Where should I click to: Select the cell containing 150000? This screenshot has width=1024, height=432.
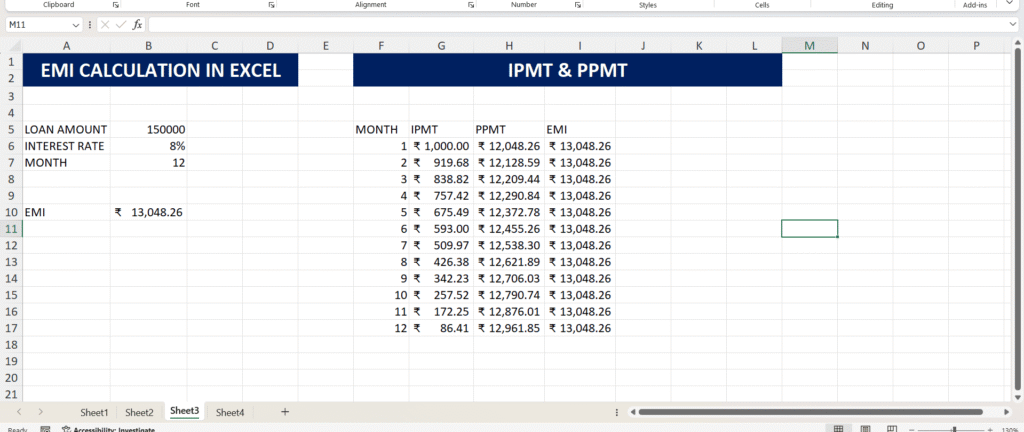(149, 129)
